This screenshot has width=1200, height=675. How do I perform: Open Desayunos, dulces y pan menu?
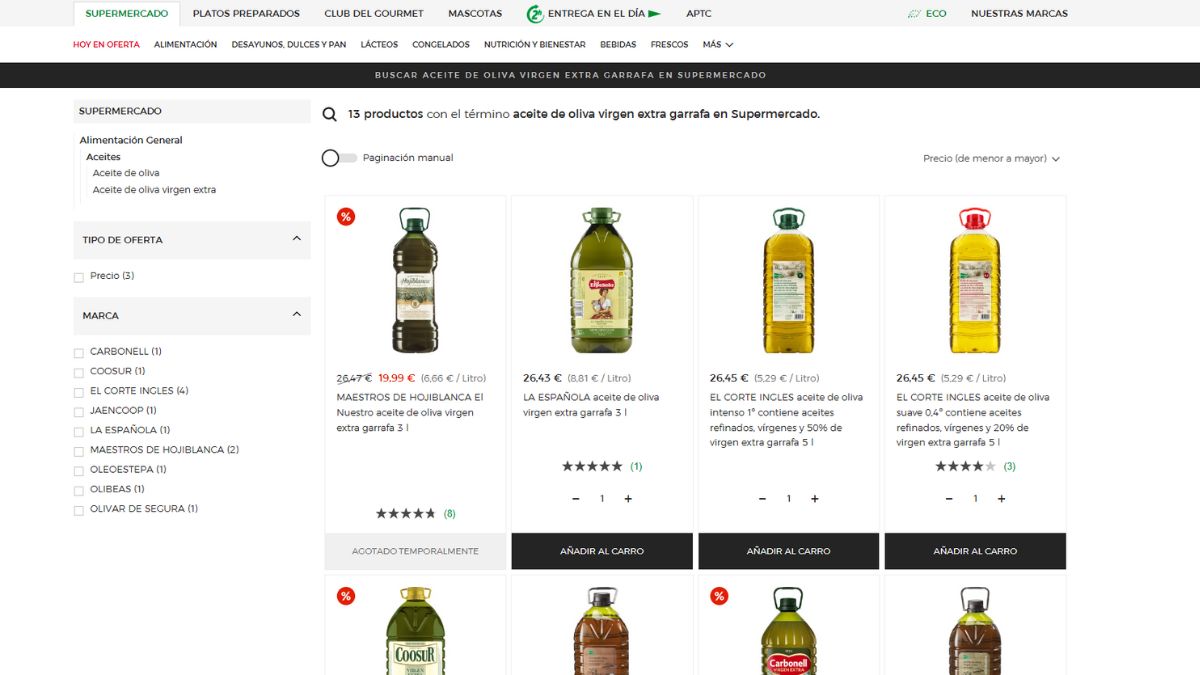(x=289, y=45)
